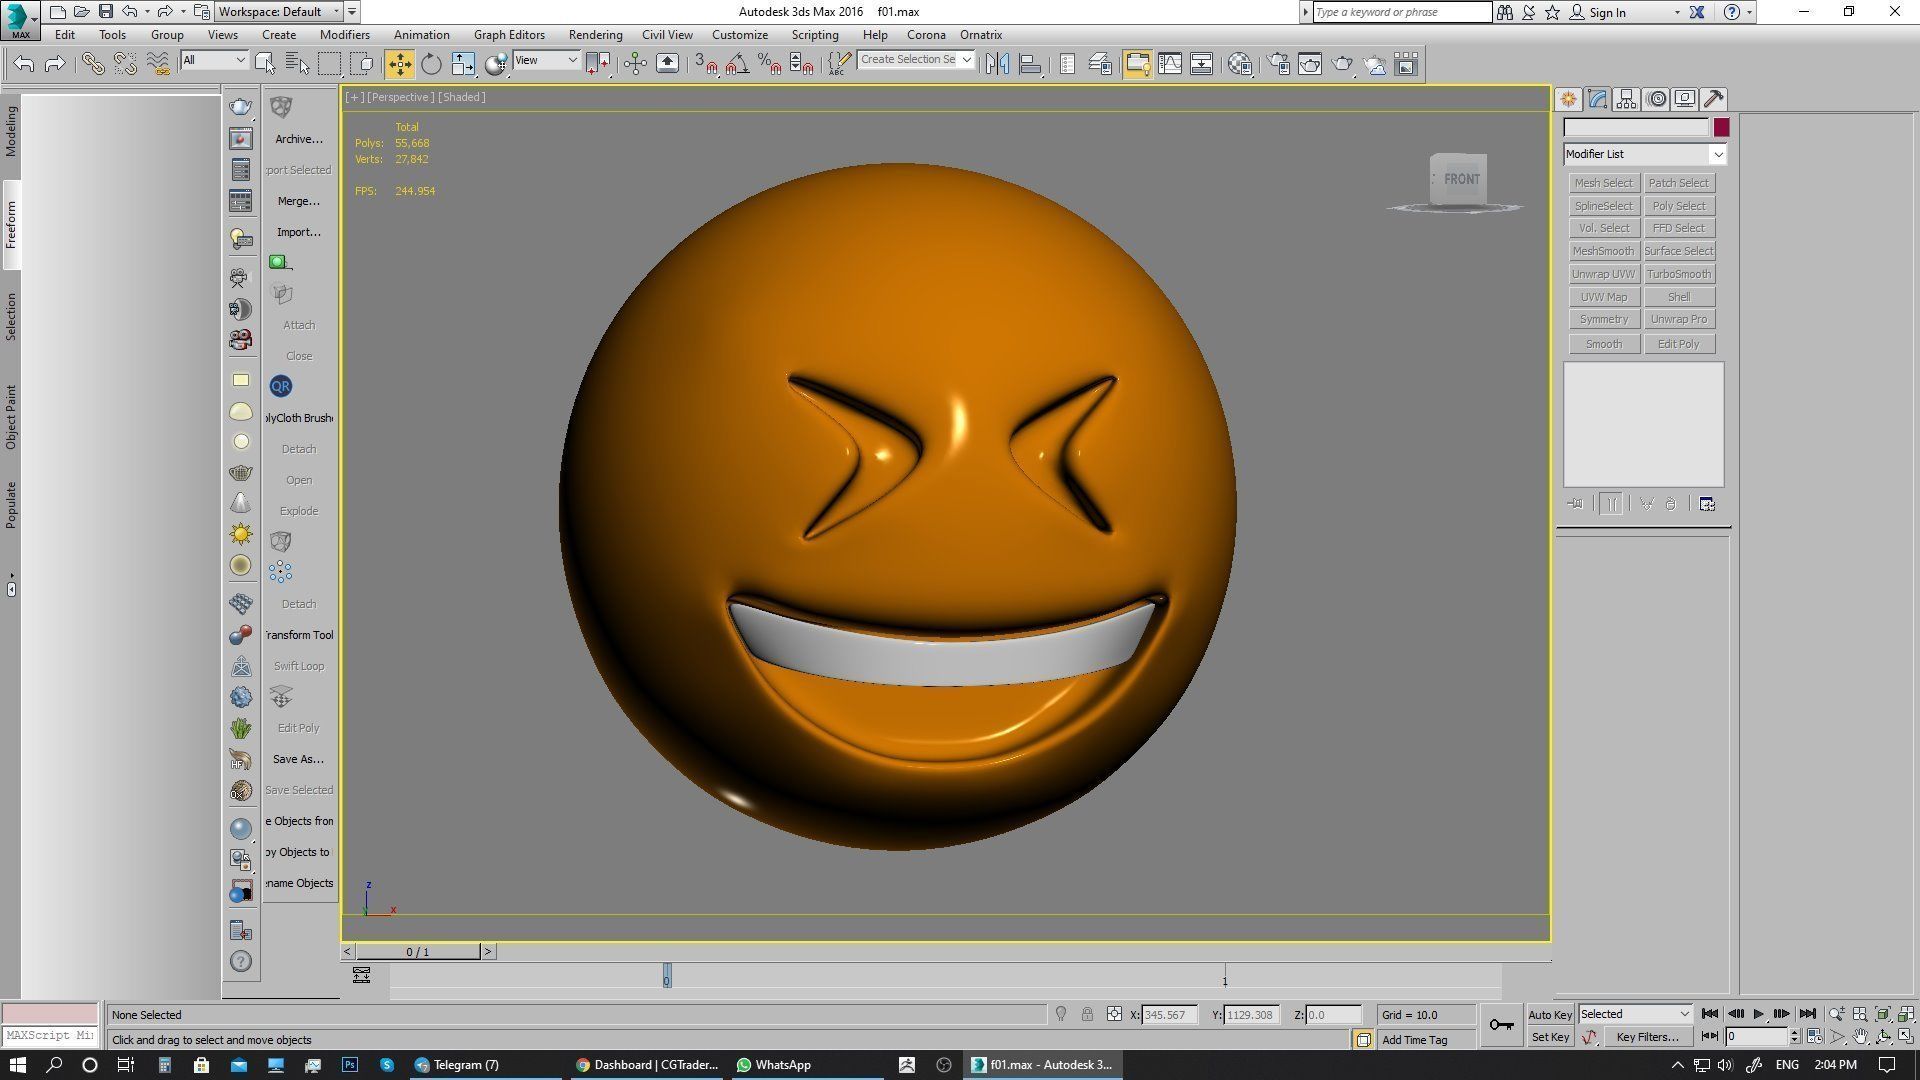Open the viewport Shaded label menu
1920x1080 pixels.
point(462,97)
